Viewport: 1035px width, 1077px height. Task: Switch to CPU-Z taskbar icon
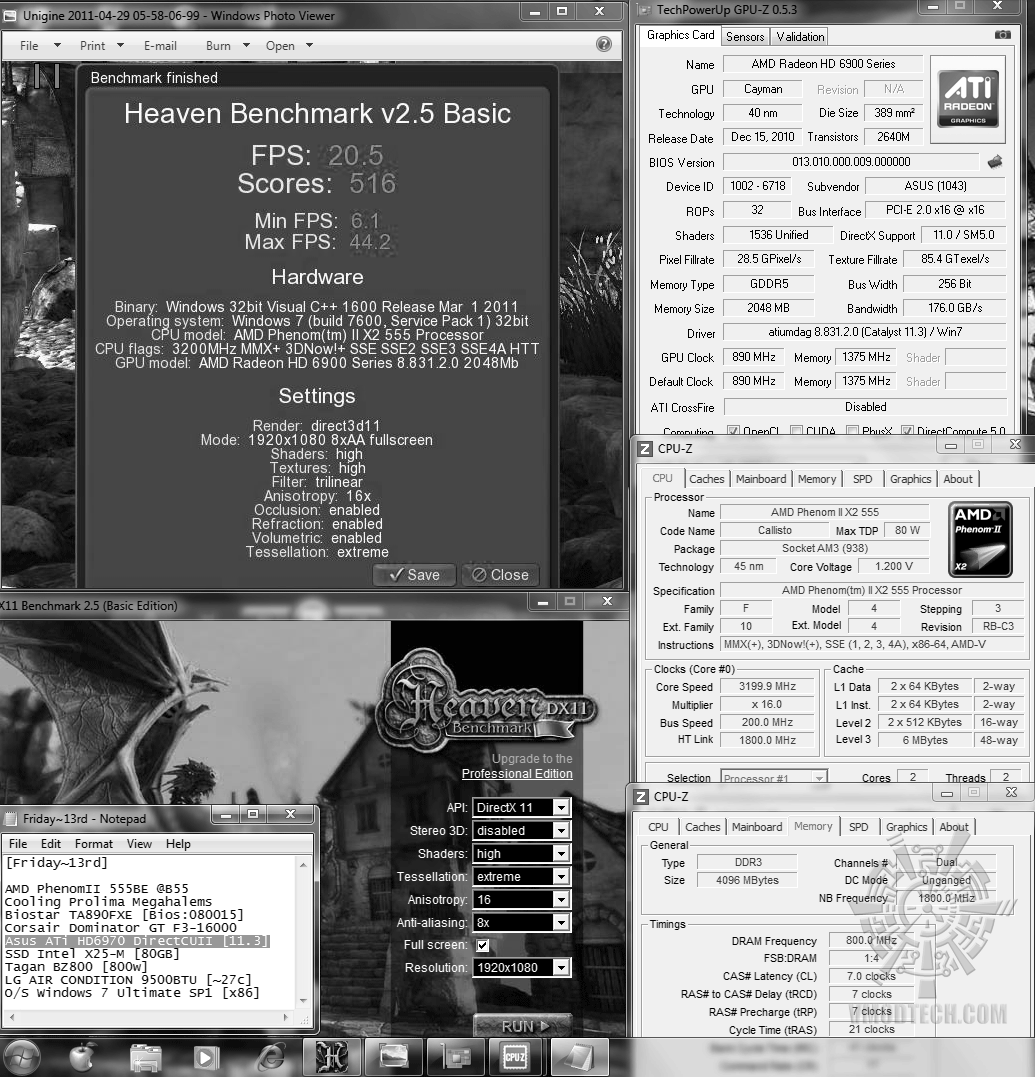[x=516, y=1058]
